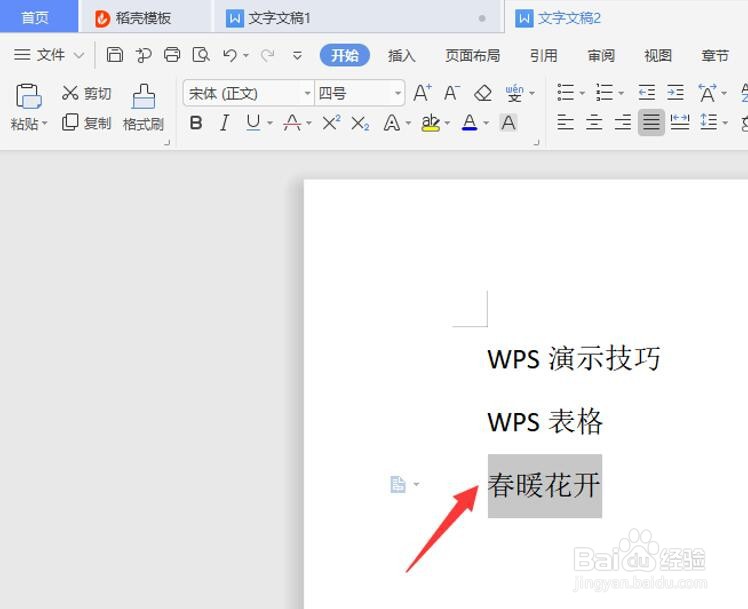Open underline style dropdown arrow
This screenshot has height=609, width=748.
click(x=270, y=124)
